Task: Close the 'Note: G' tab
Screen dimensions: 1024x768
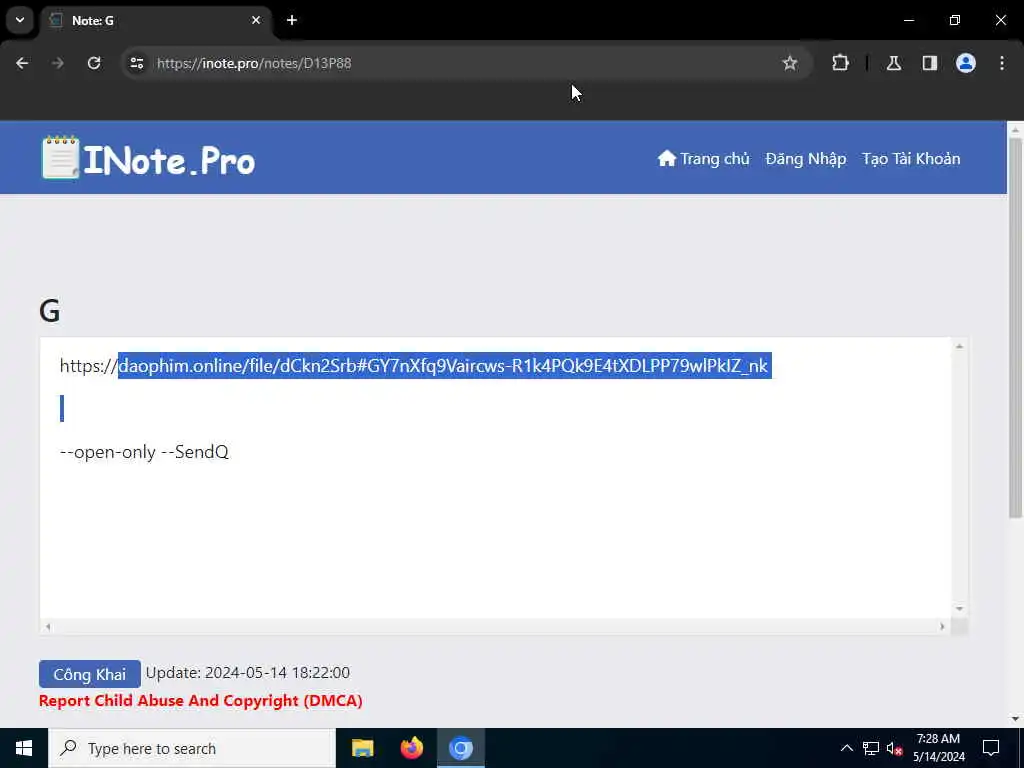Action: 256,20
